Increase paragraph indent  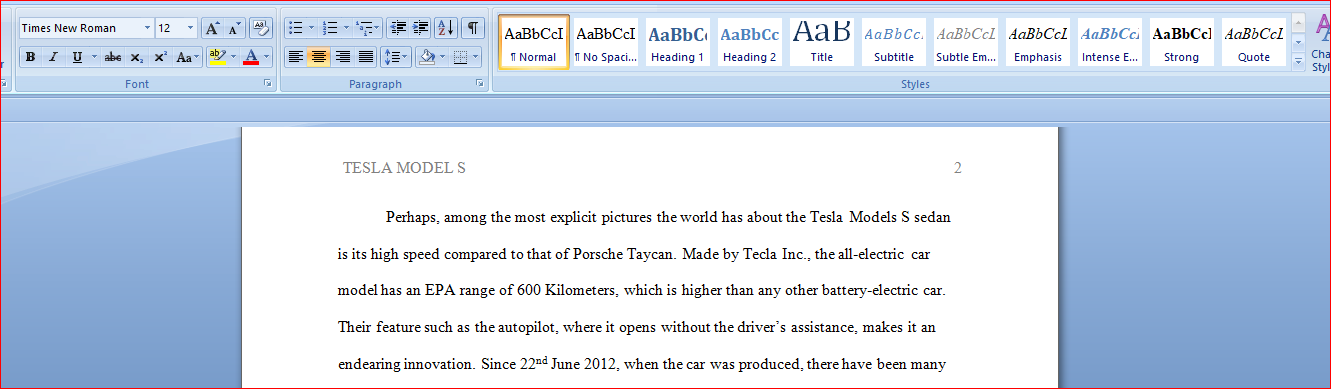(x=420, y=28)
